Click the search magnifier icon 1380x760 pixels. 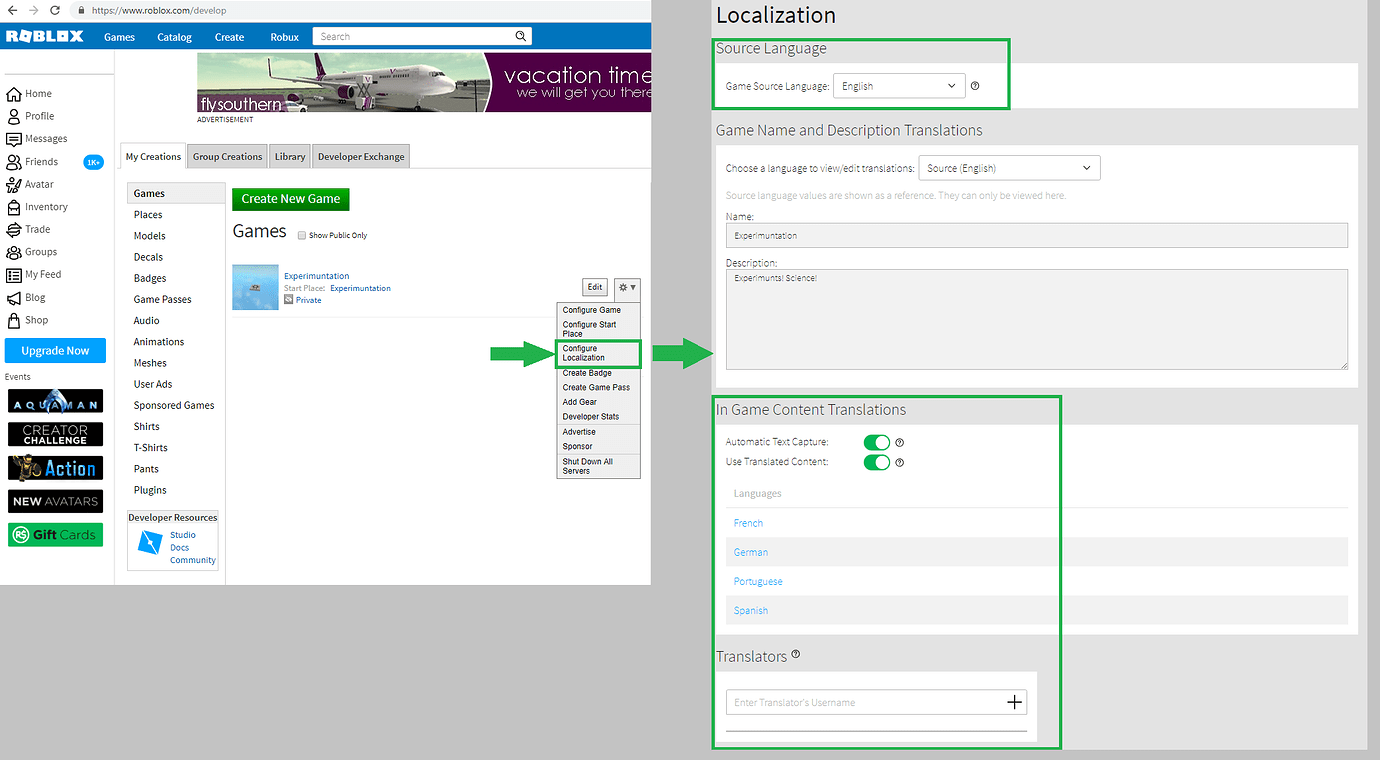(x=521, y=36)
